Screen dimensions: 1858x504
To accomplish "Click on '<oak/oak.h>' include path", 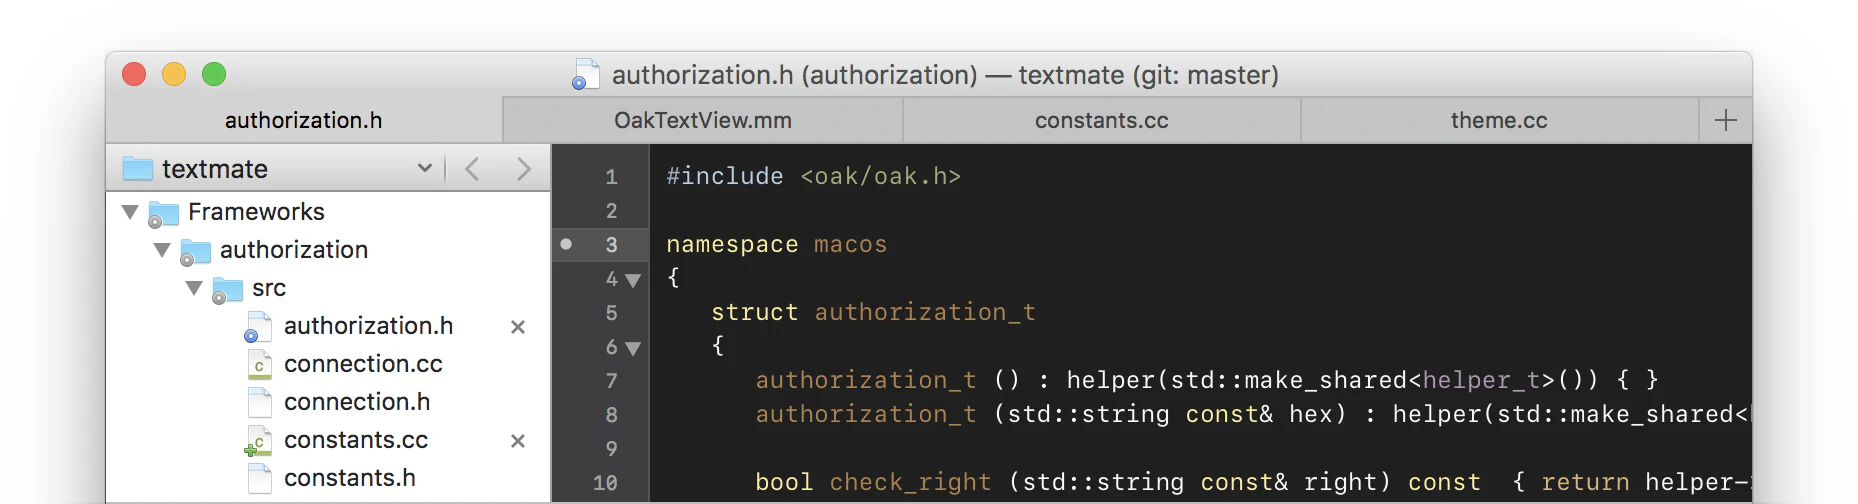I will tap(880, 177).
